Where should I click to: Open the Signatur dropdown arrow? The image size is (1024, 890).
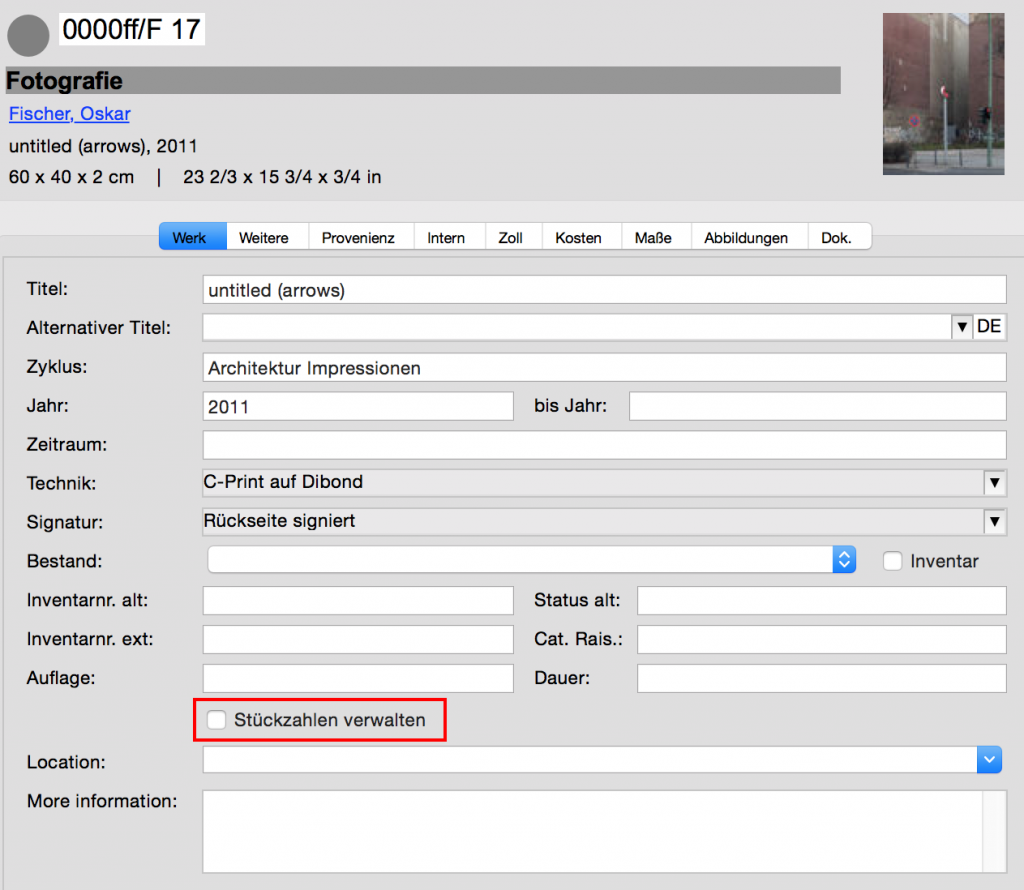coord(995,522)
